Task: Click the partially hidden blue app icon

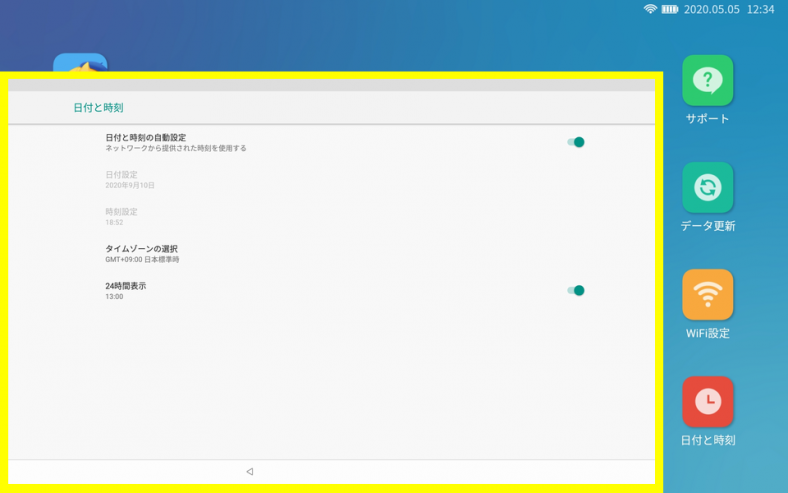Action: point(80,62)
